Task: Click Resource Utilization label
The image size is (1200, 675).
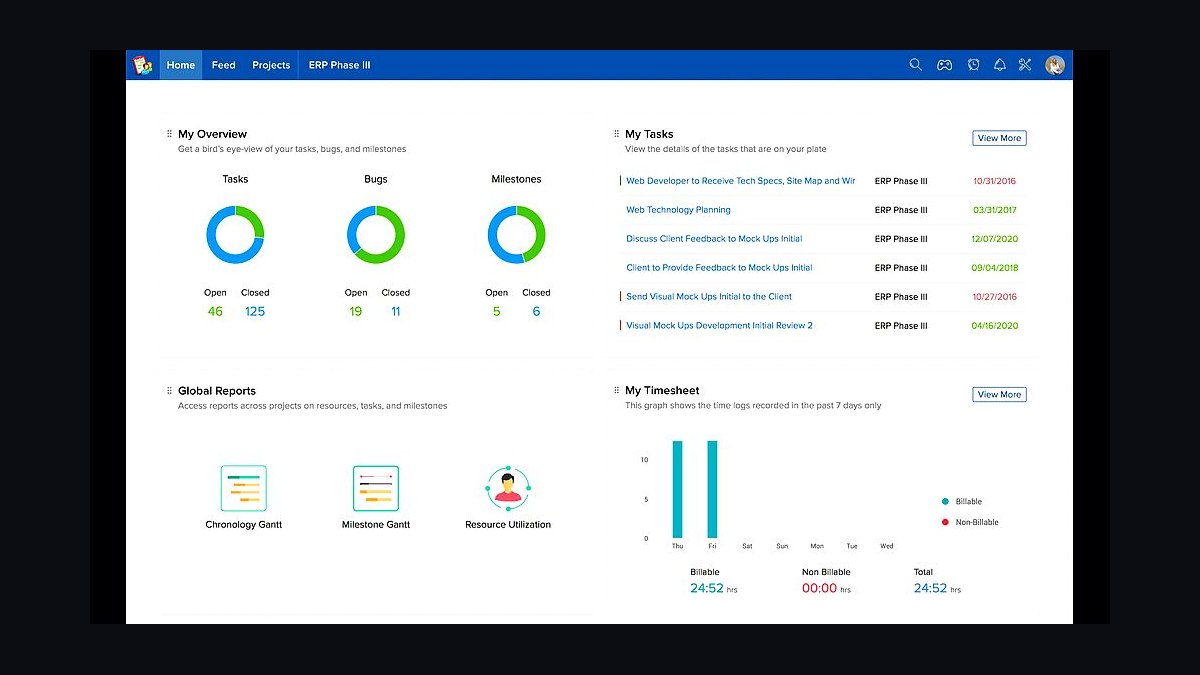Action: coord(508,524)
